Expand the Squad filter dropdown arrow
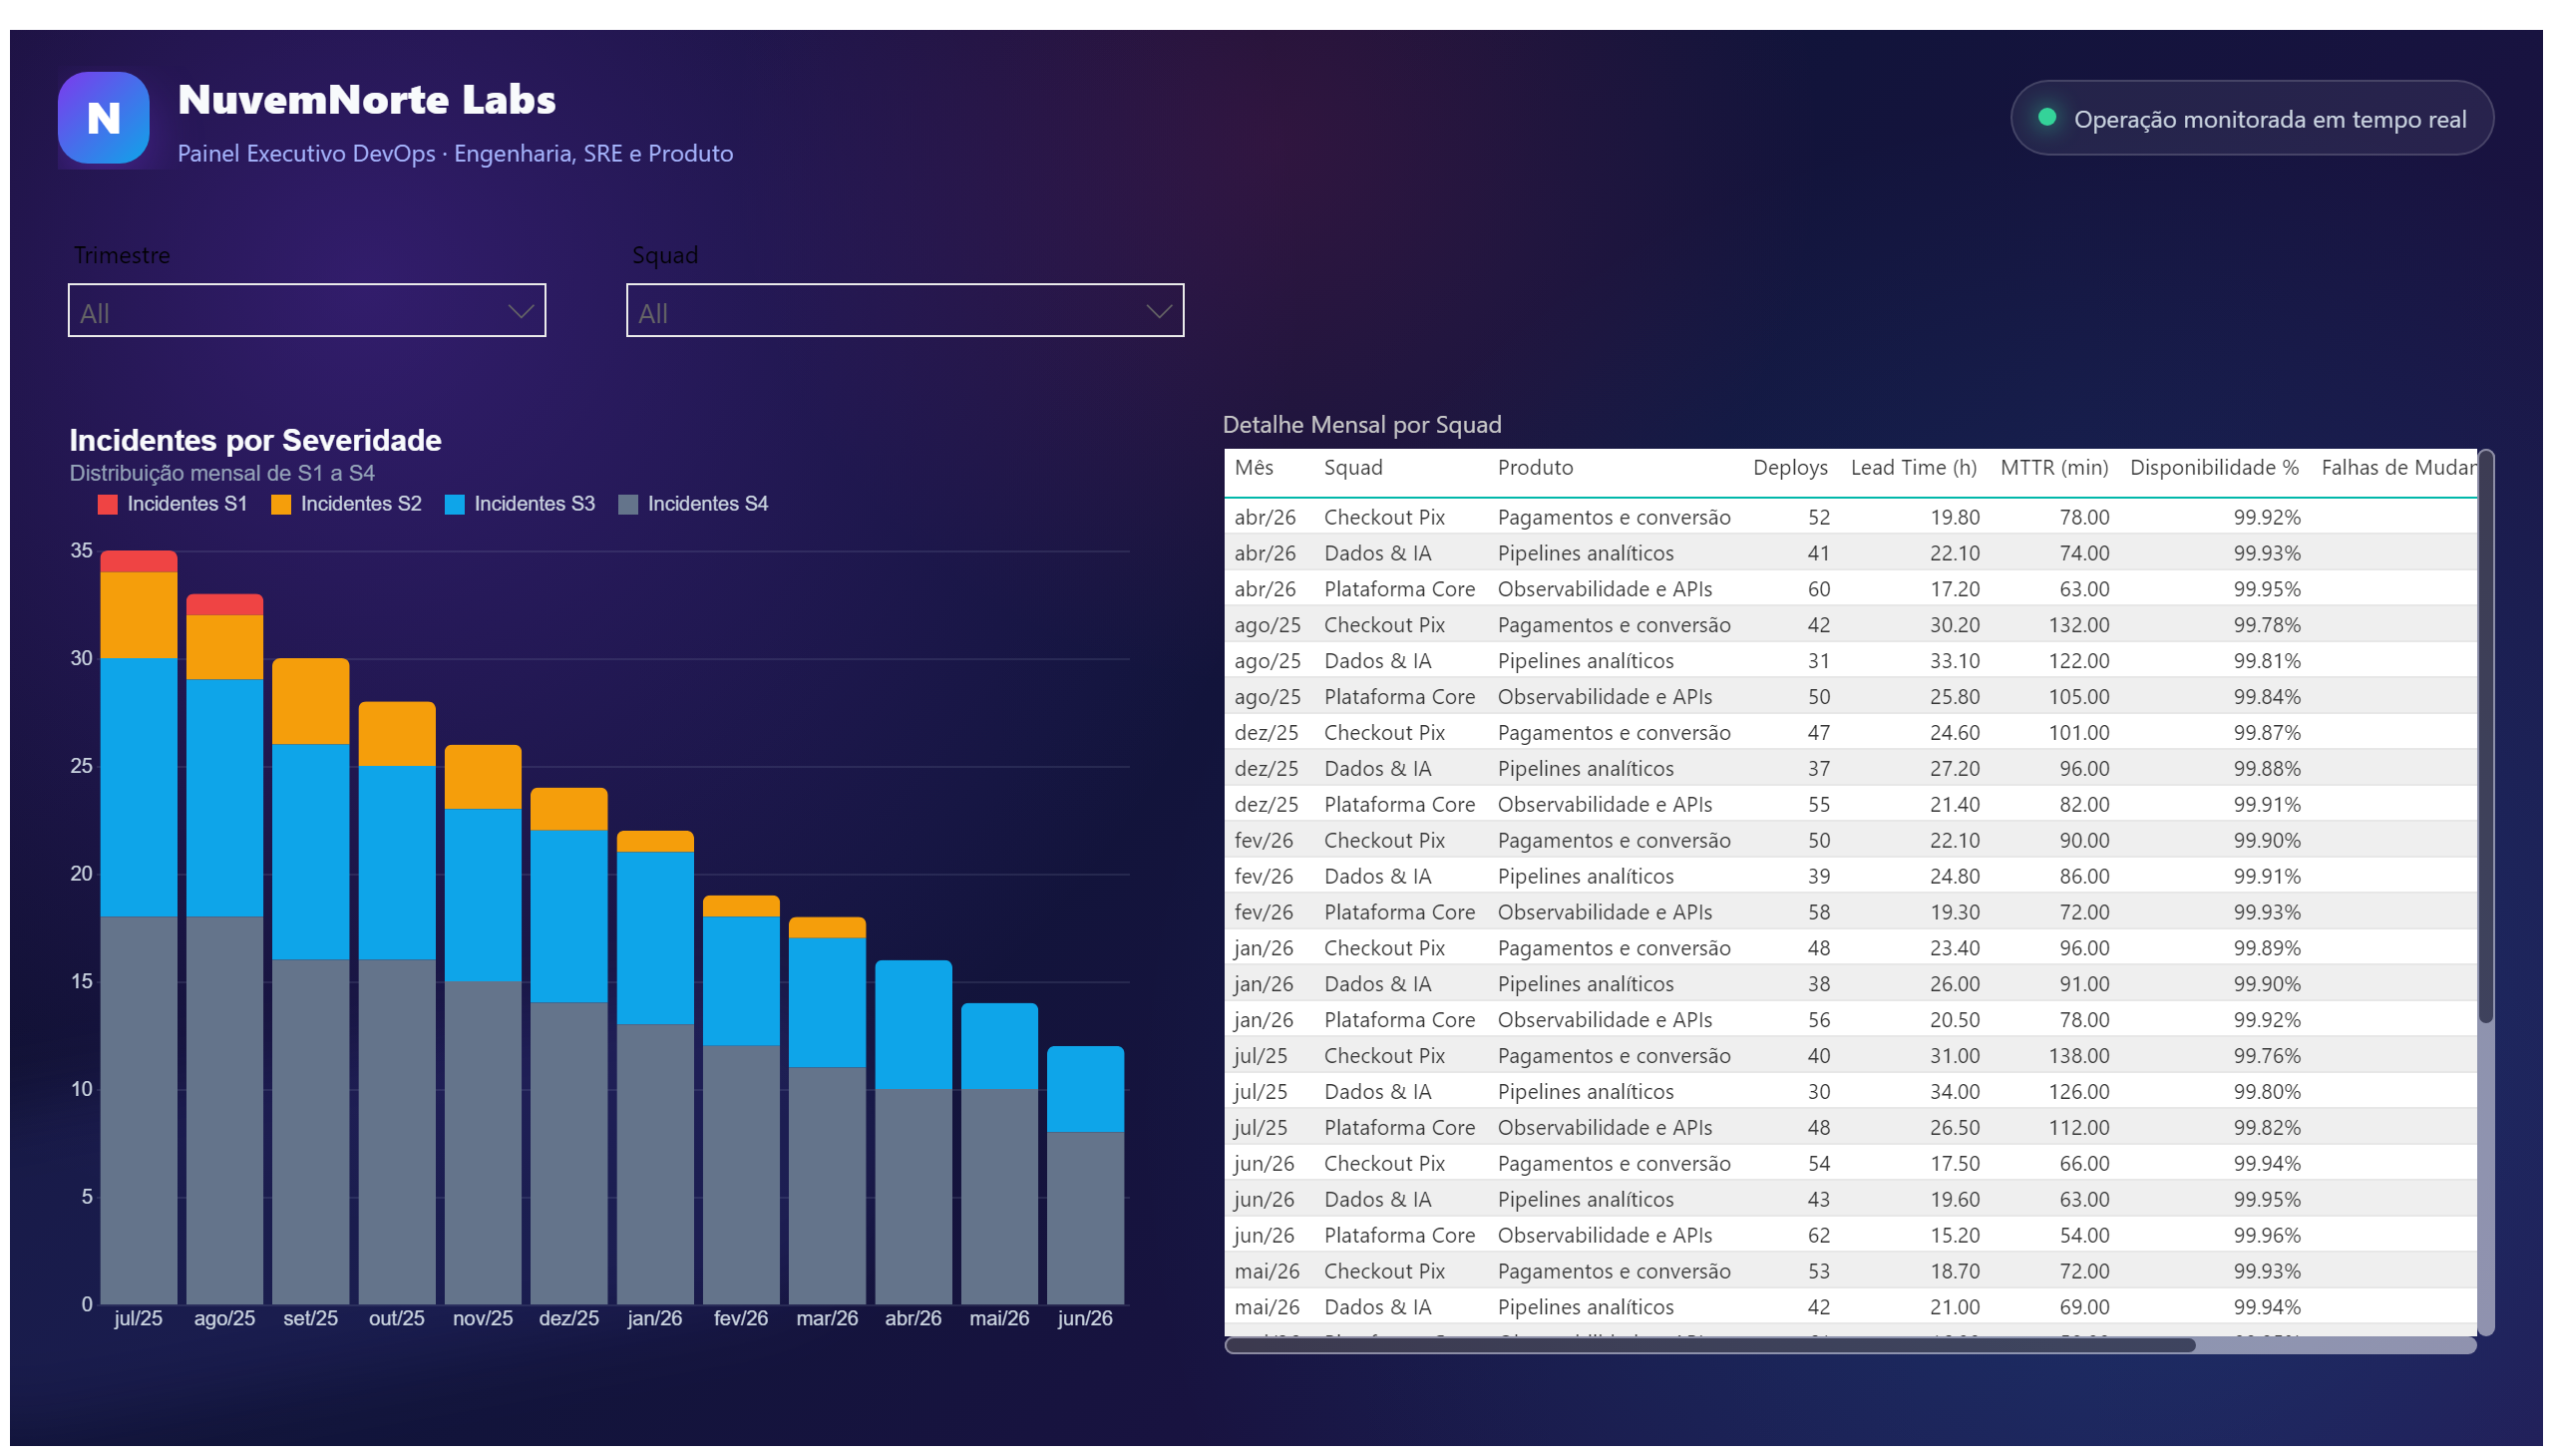The image size is (2553, 1456). (1158, 311)
